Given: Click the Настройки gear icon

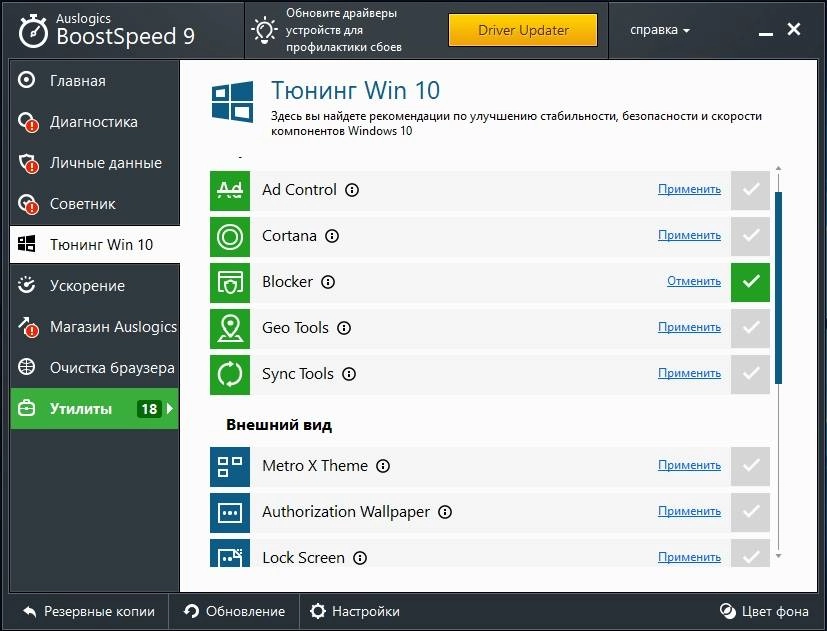Looking at the screenshot, I should click(318, 611).
